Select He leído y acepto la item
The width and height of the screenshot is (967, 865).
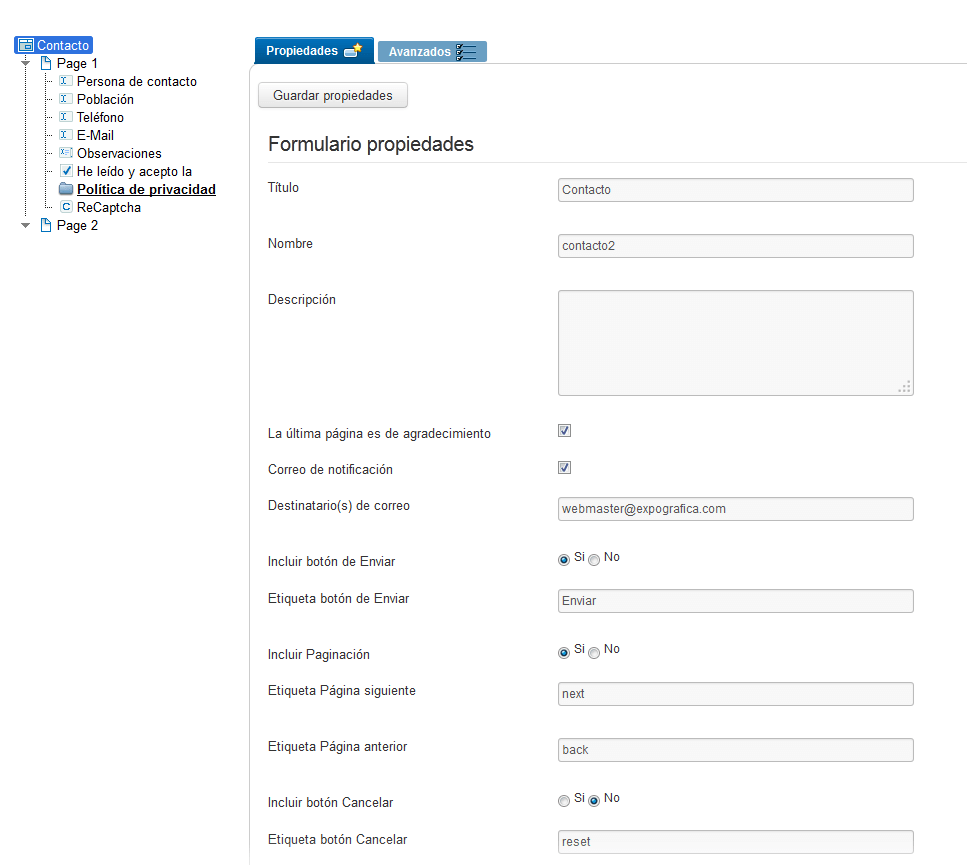[x=134, y=171]
